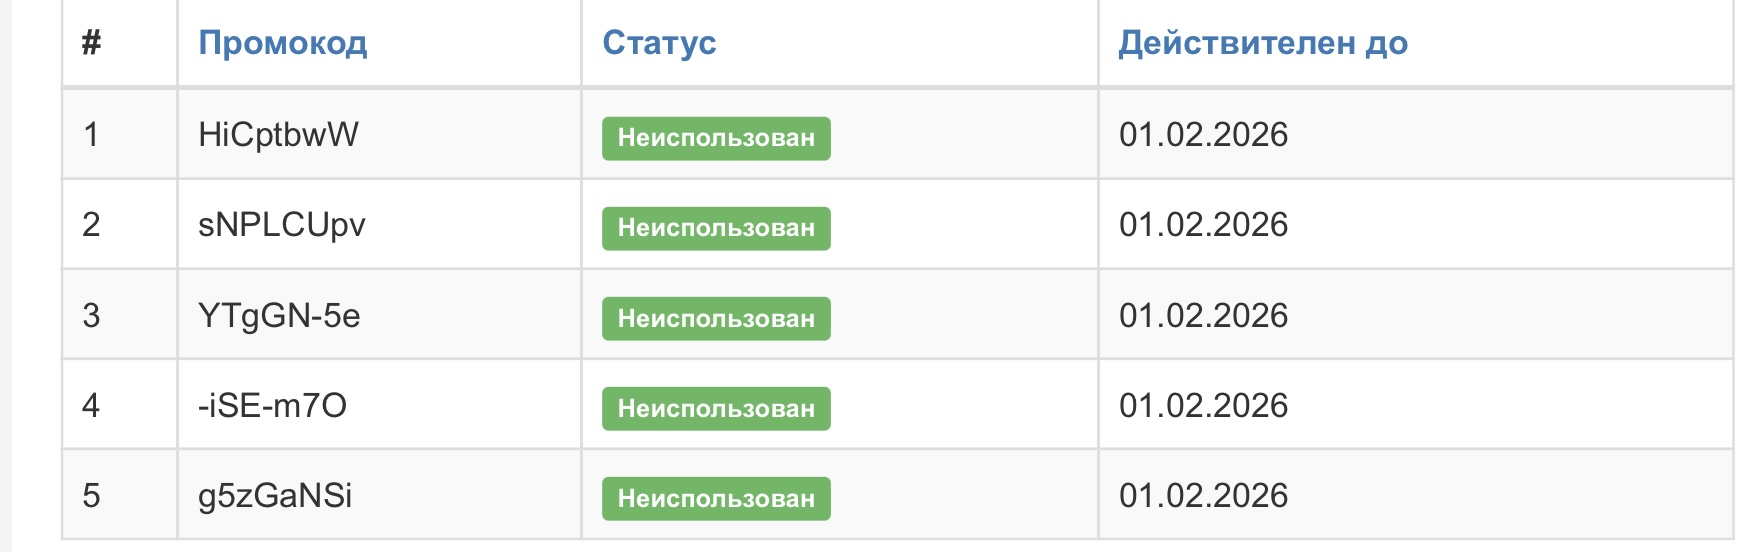Click the expiry date in row 5
1744x552 pixels.
click(1203, 496)
